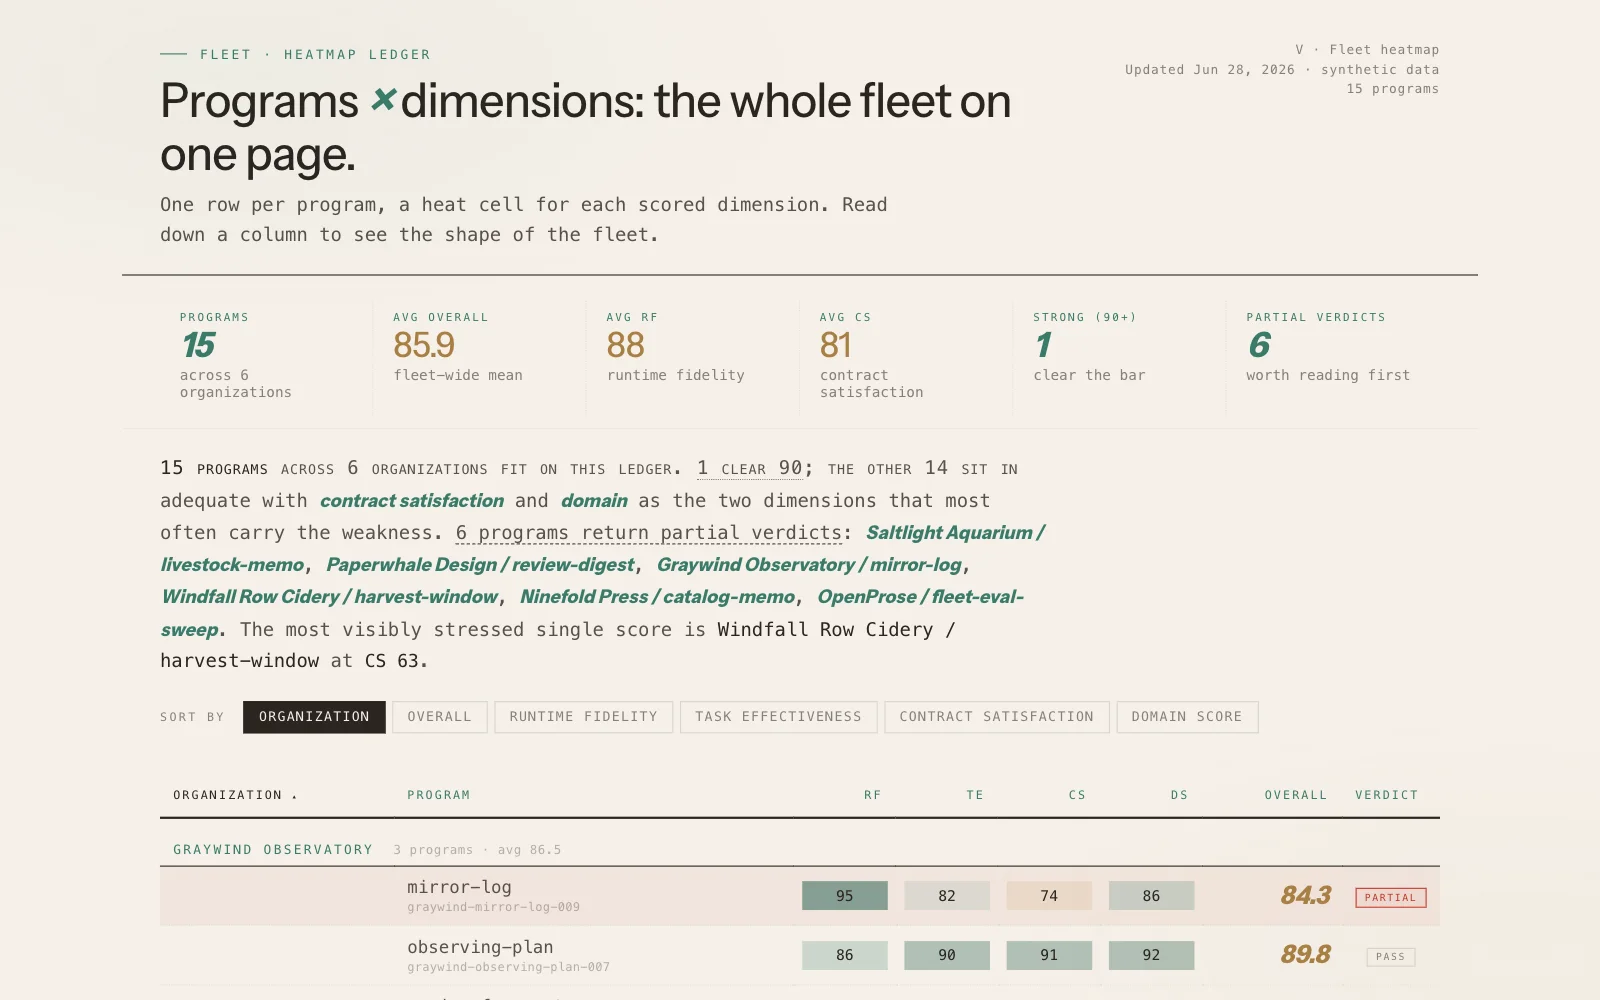Choose Task Effectiveness sorting
Viewport: 1600px width, 1000px height.
[778, 717]
